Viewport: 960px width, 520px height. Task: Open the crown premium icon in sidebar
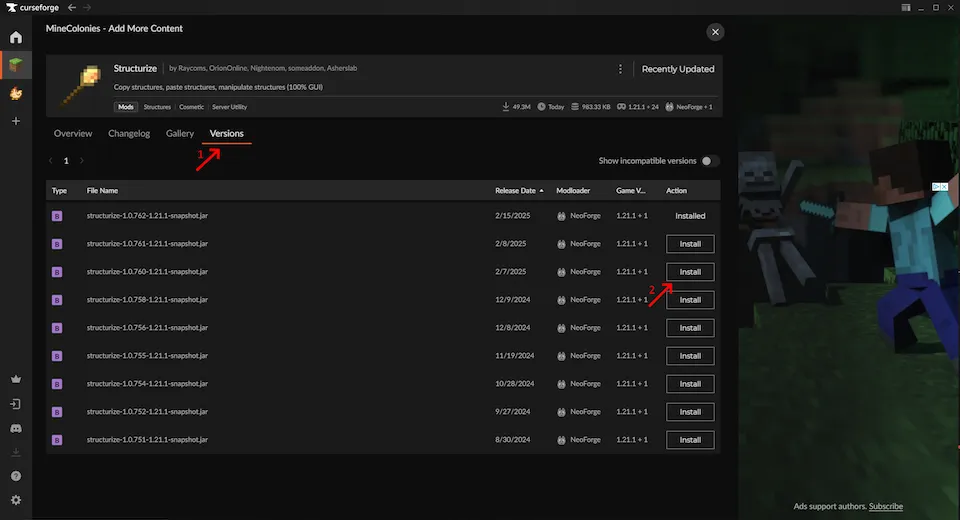point(16,379)
